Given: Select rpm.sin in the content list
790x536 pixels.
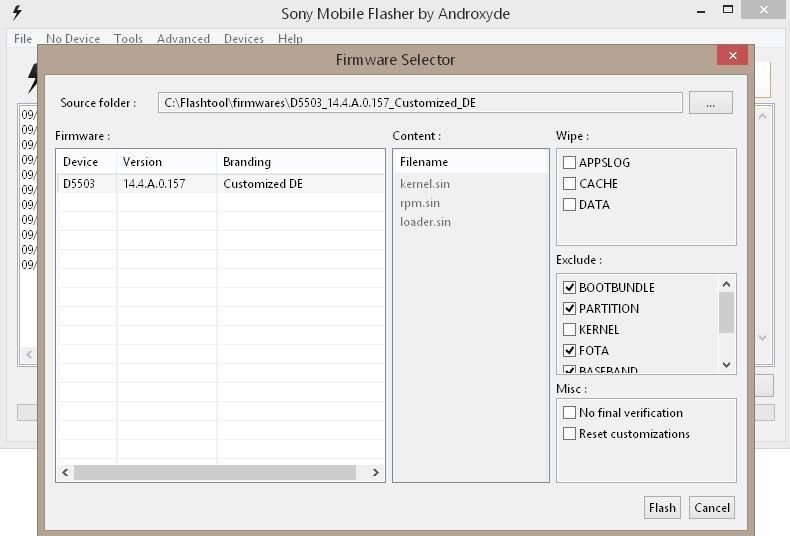Looking at the screenshot, I should [x=420, y=203].
